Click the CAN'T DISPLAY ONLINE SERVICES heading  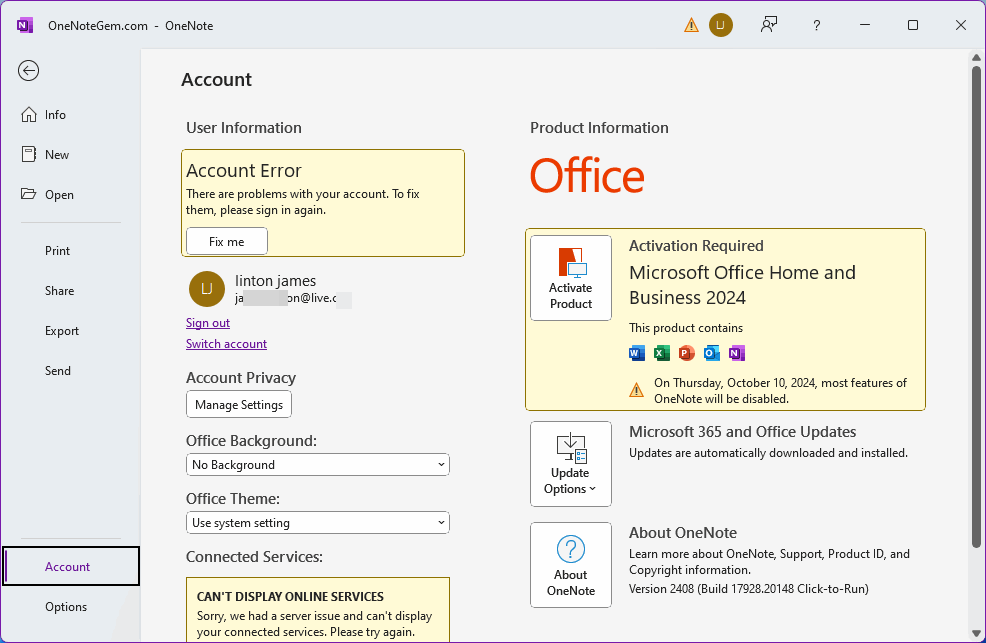(x=290, y=596)
